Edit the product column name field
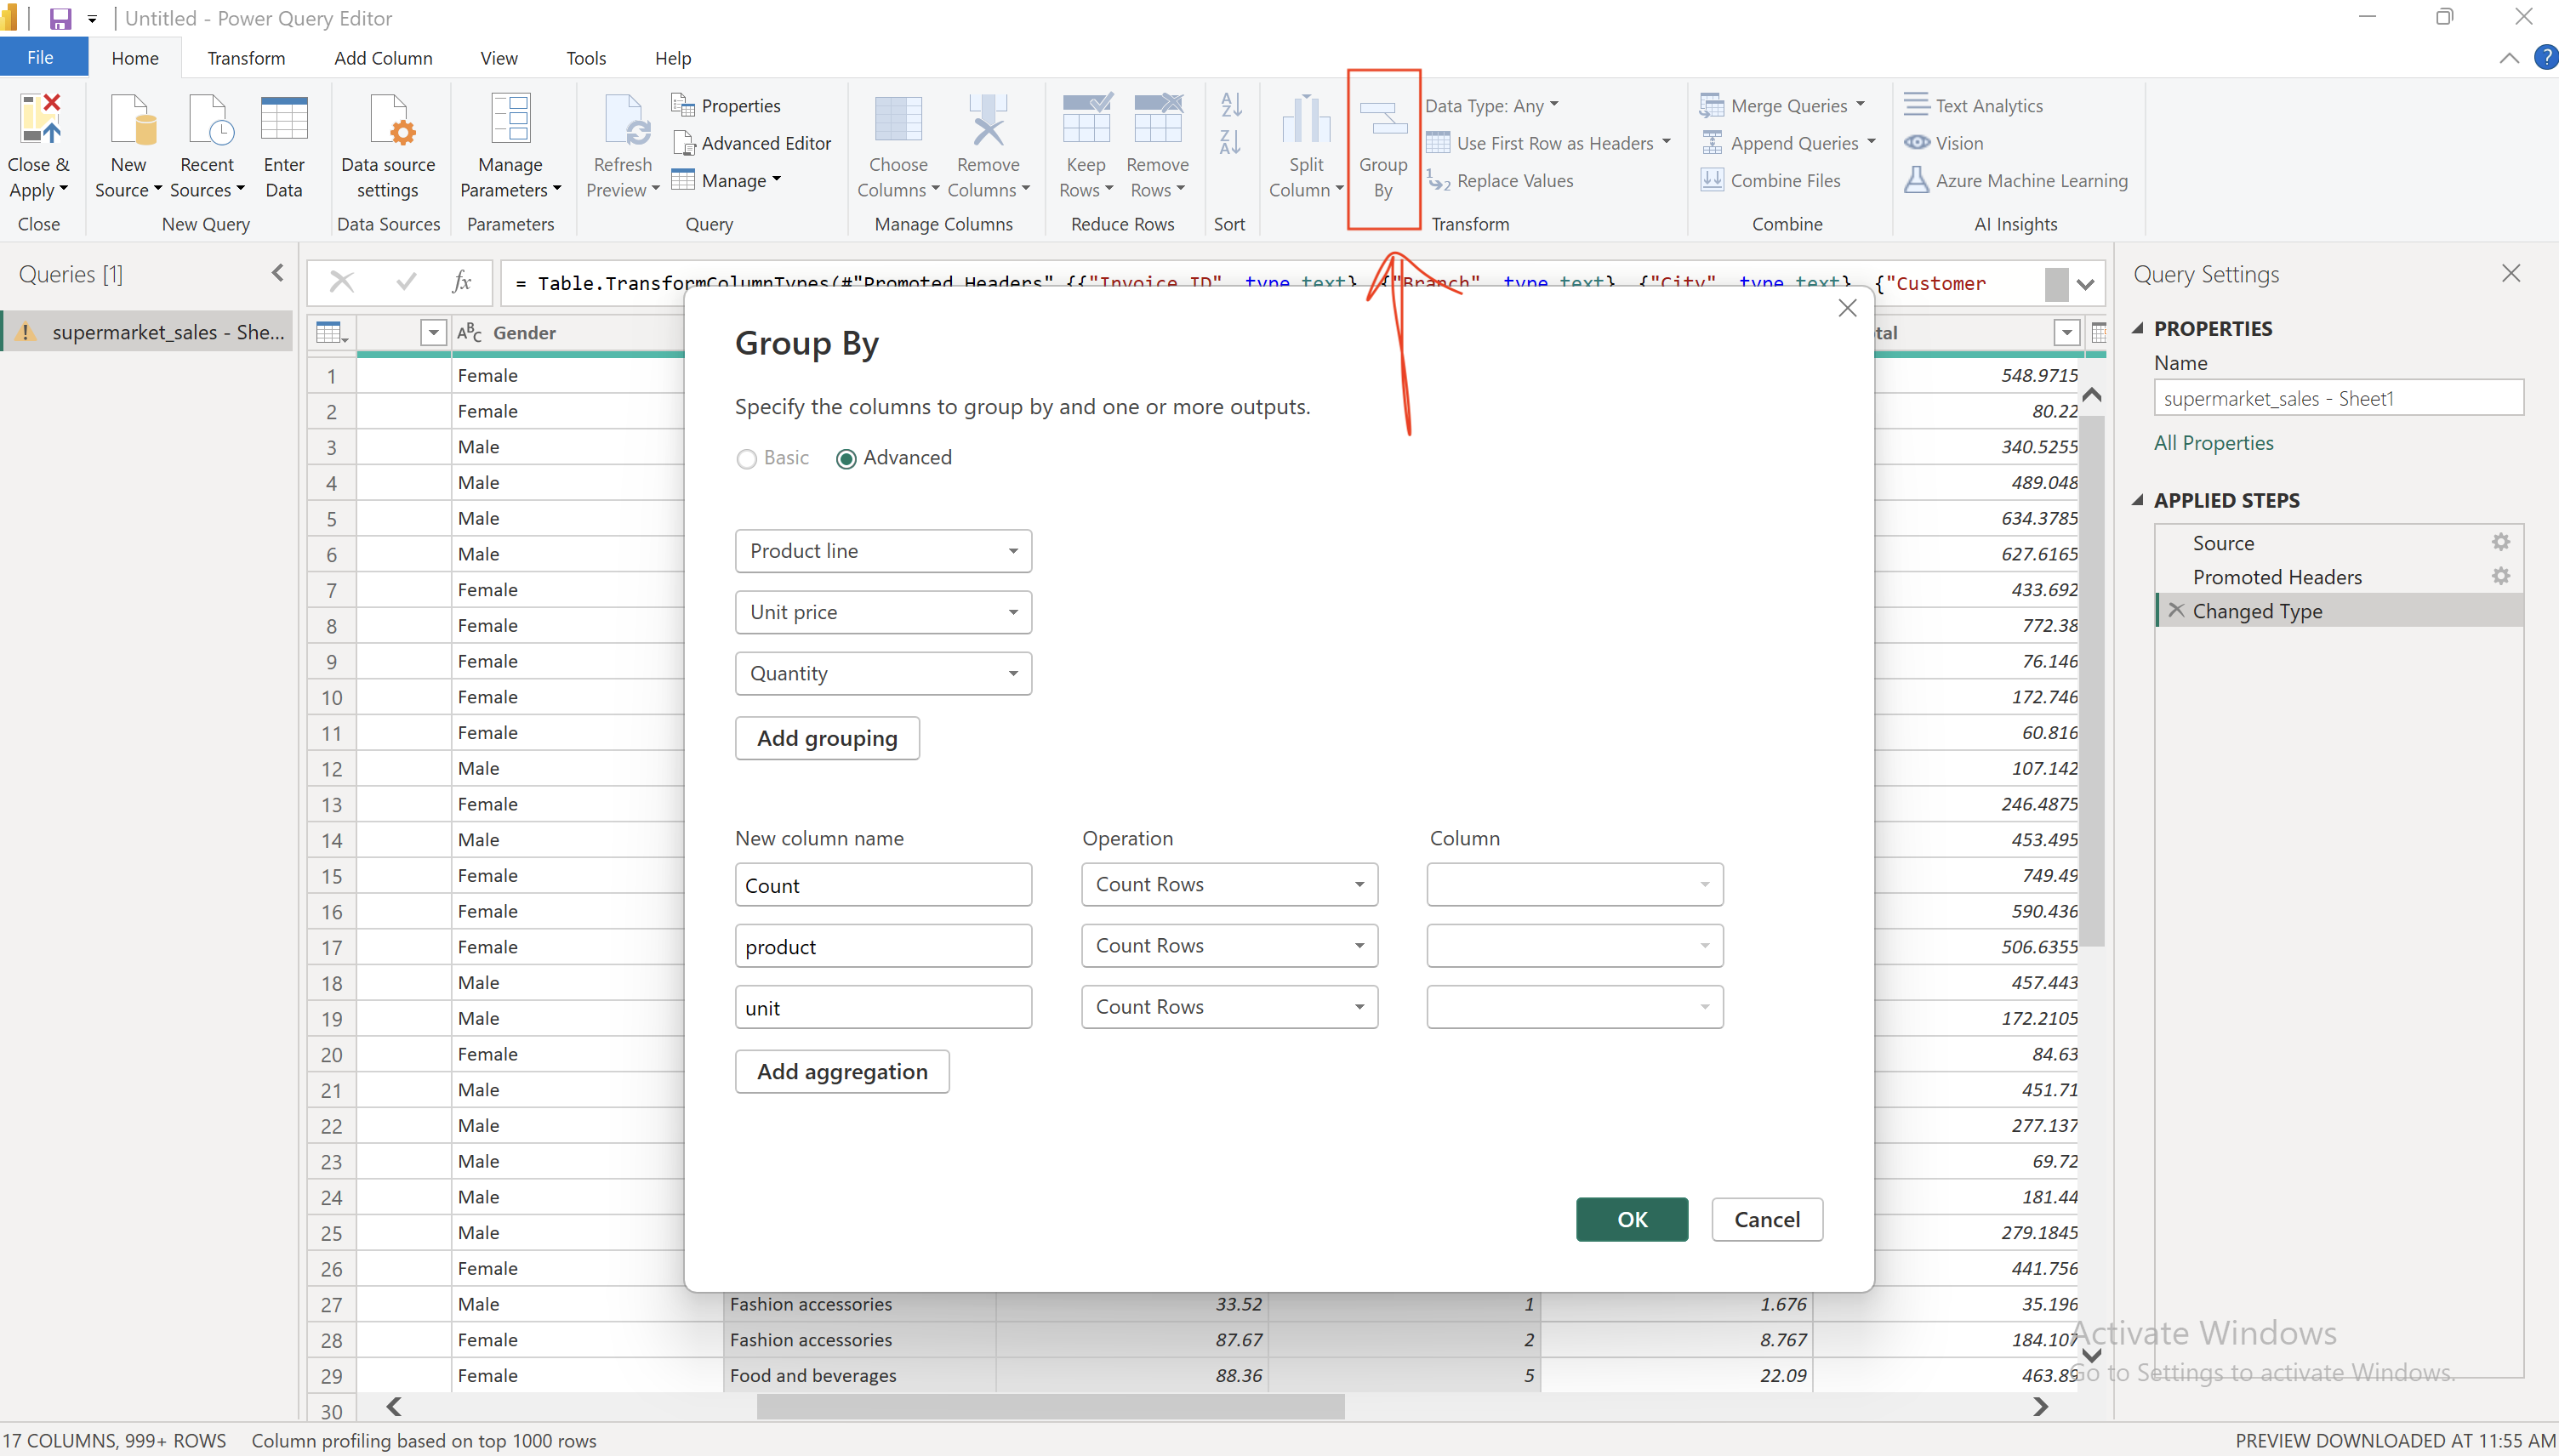Viewport: 2559px width, 1456px height. point(883,946)
